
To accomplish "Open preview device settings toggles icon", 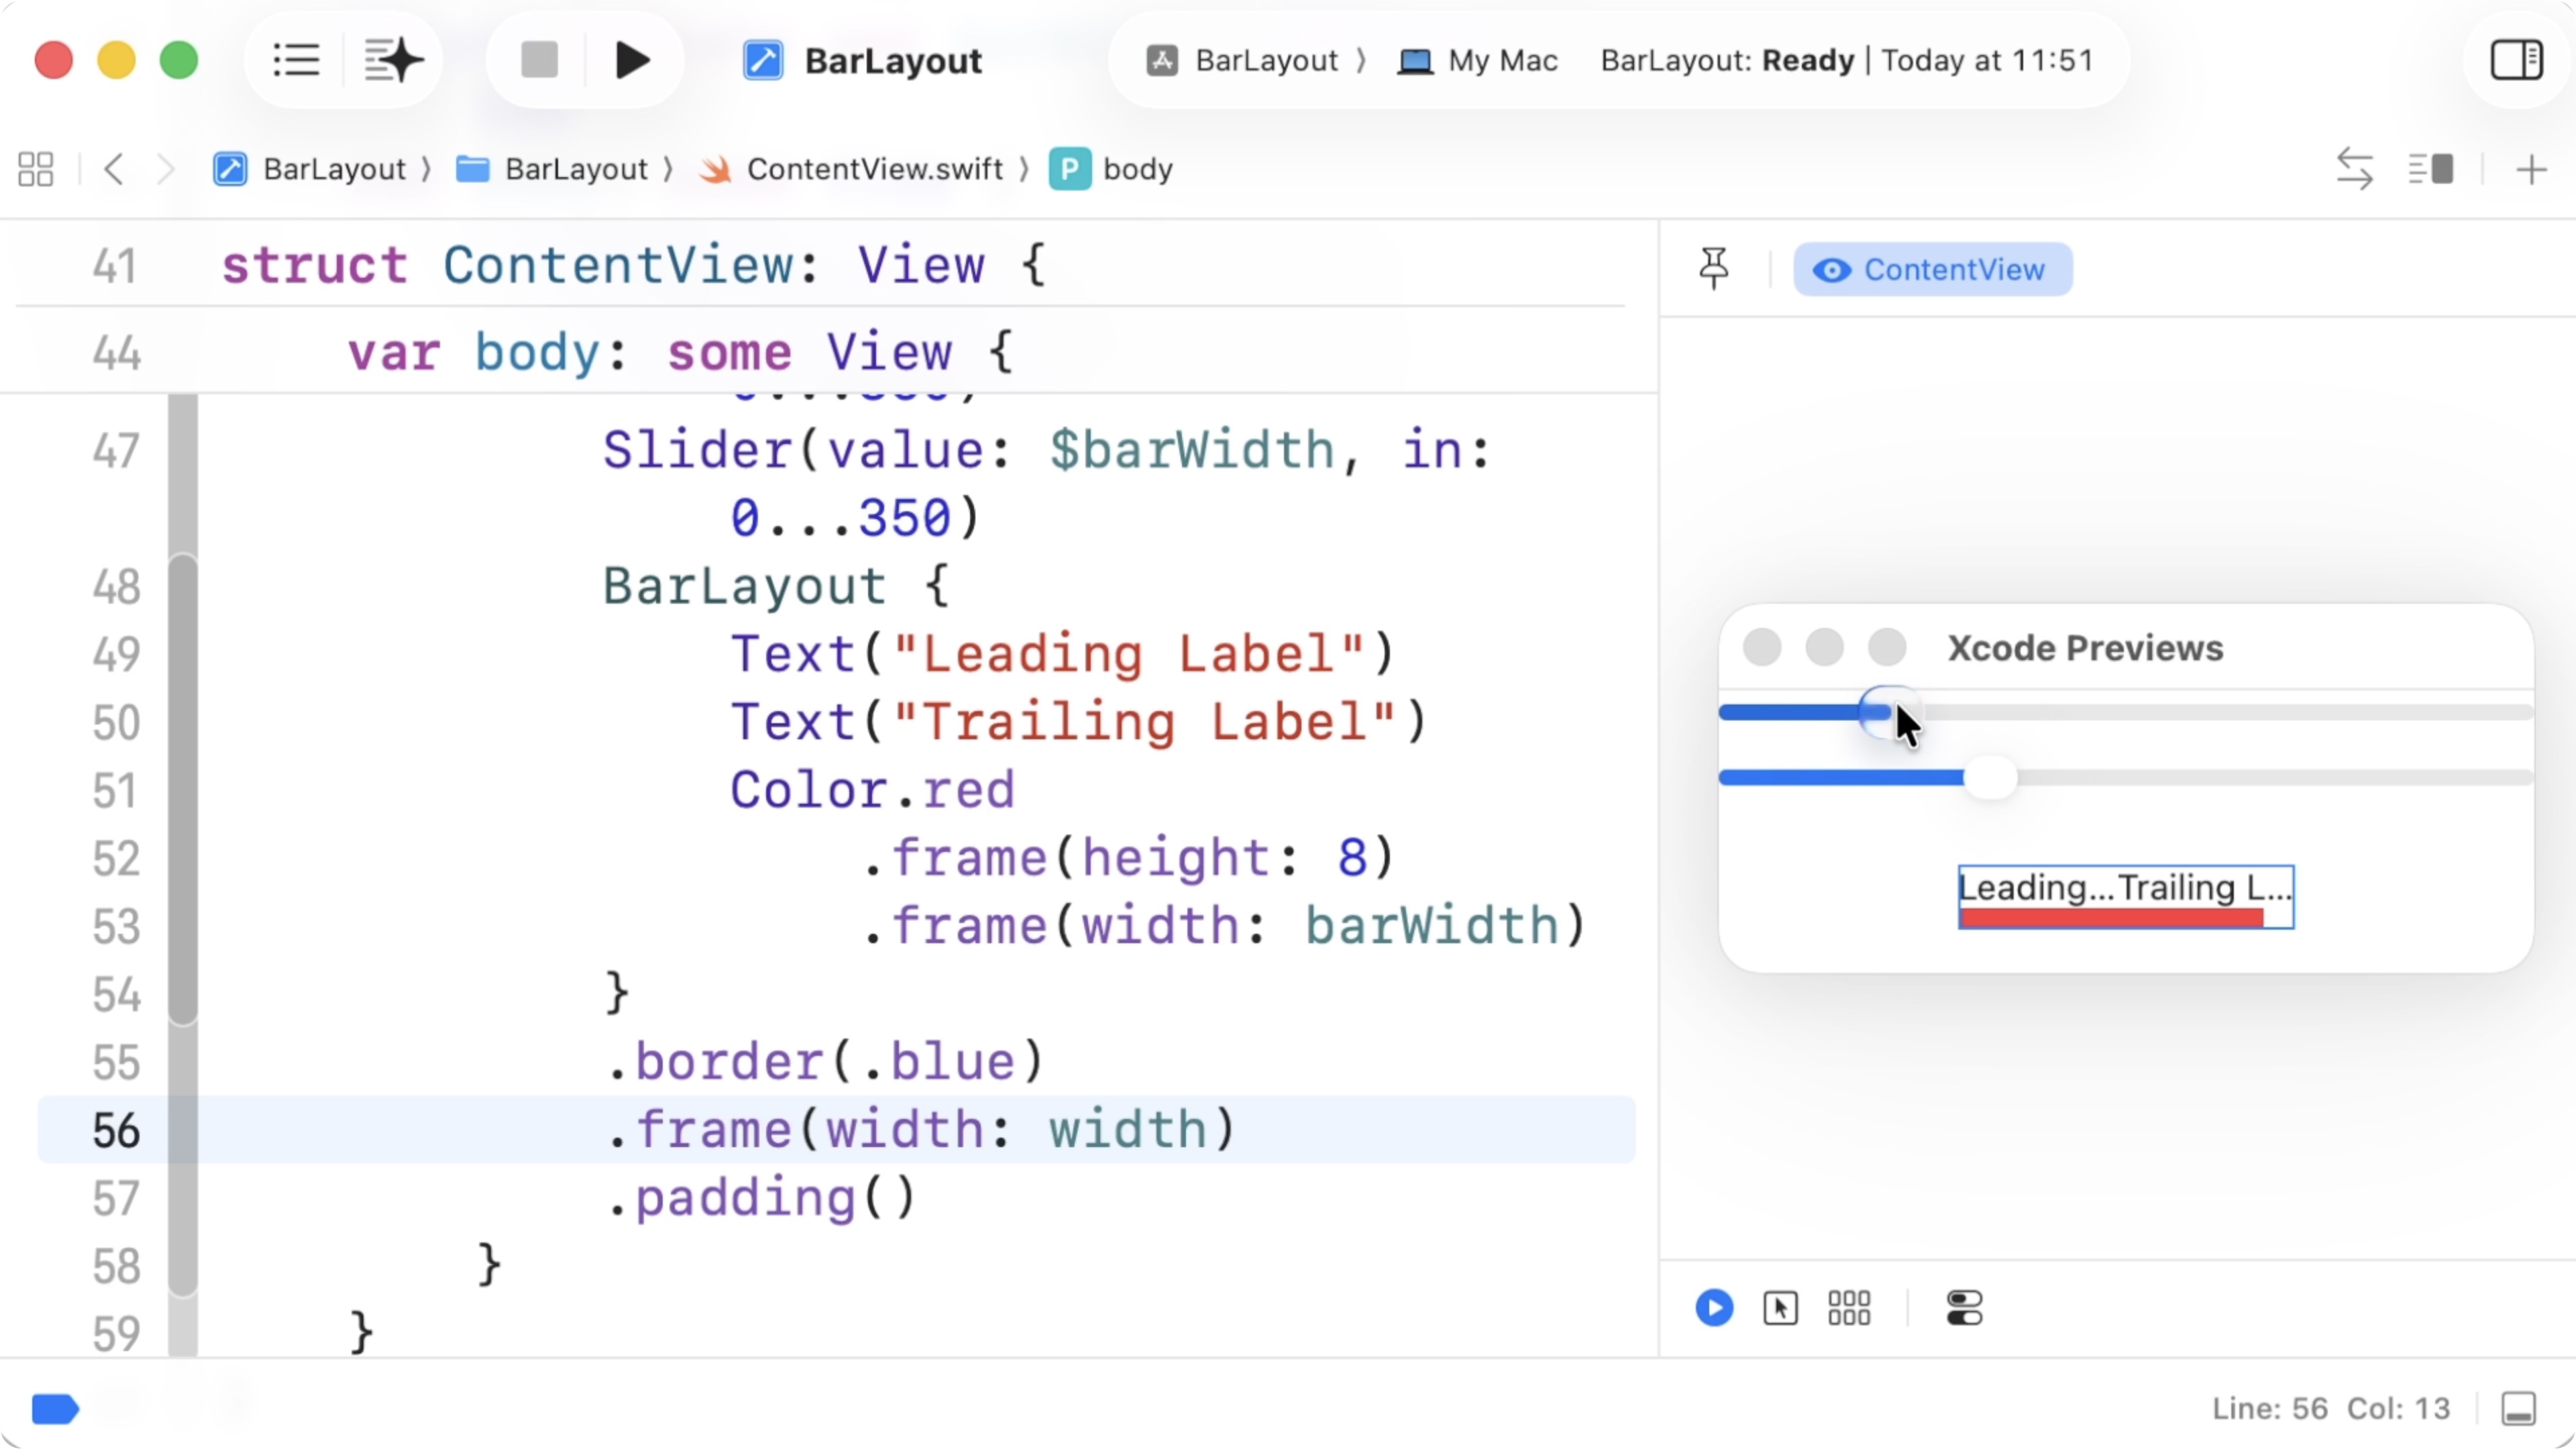I will pos(1964,1308).
